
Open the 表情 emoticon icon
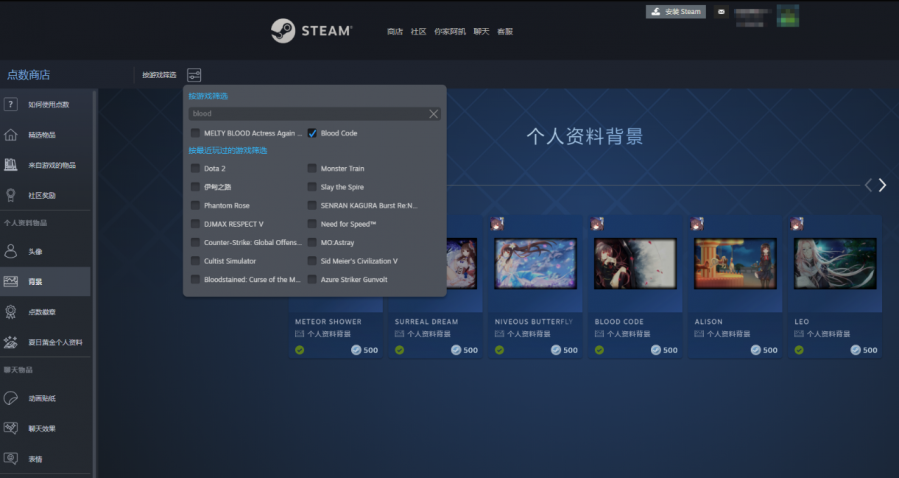click(10, 459)
